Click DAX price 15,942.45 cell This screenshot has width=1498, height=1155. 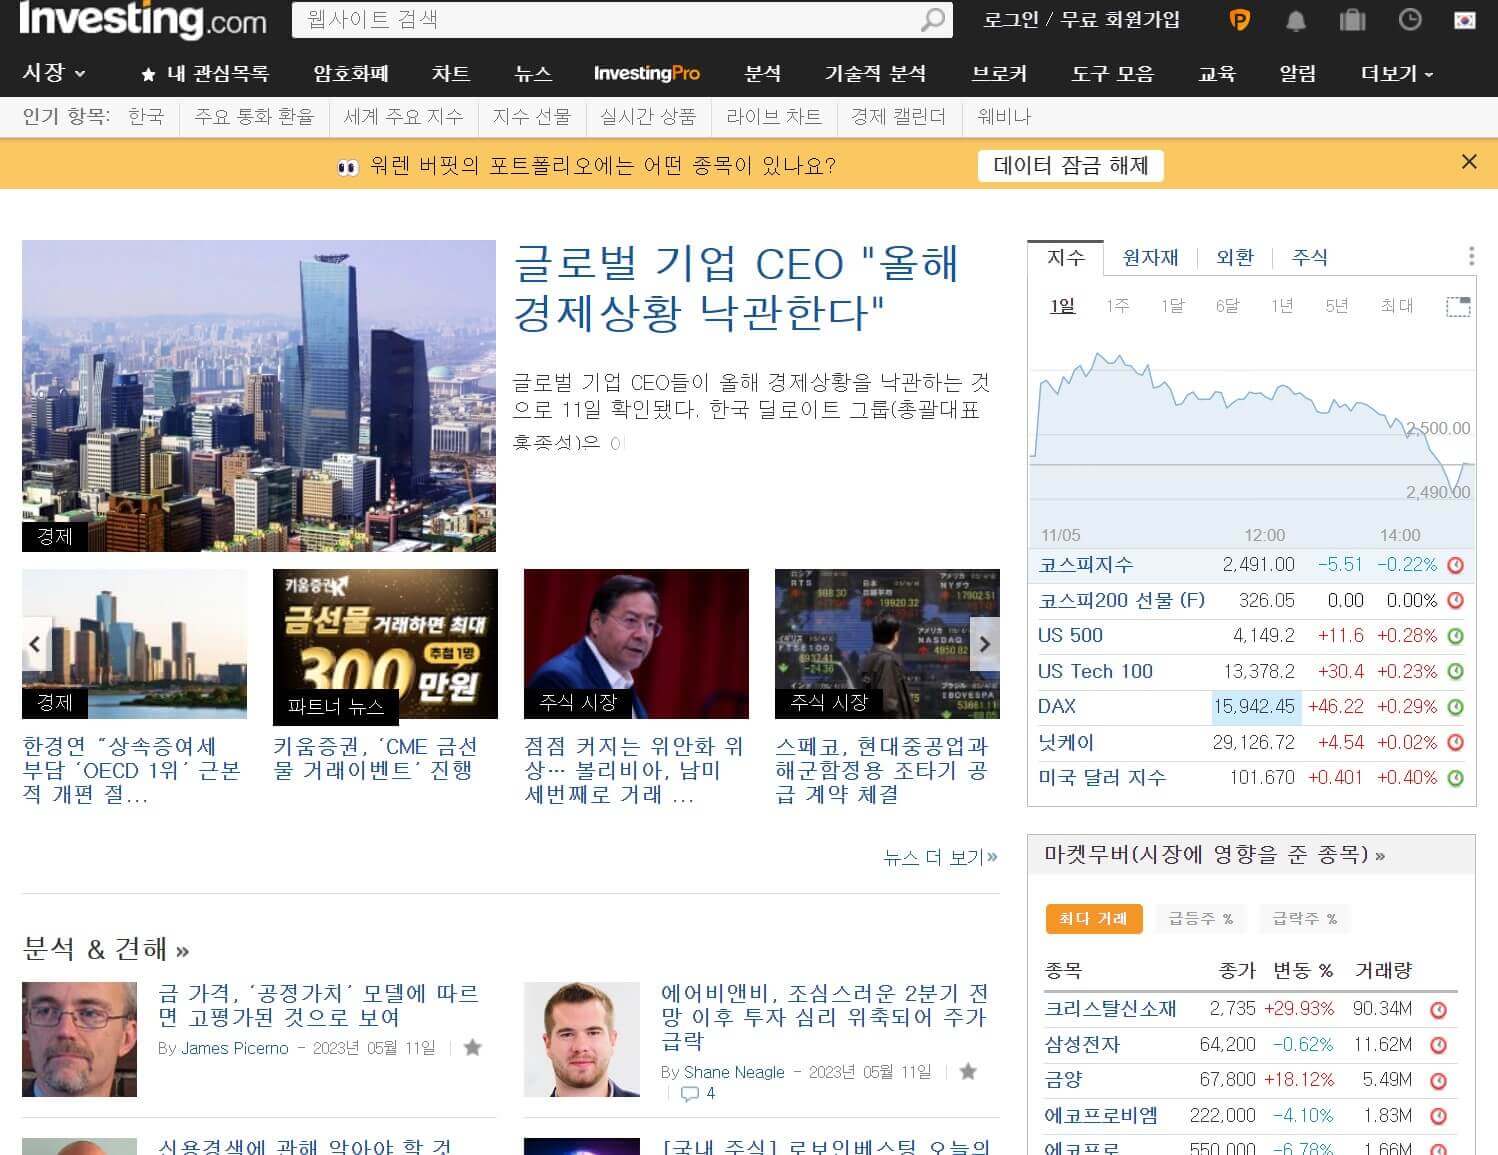(x=1254, y=707)
